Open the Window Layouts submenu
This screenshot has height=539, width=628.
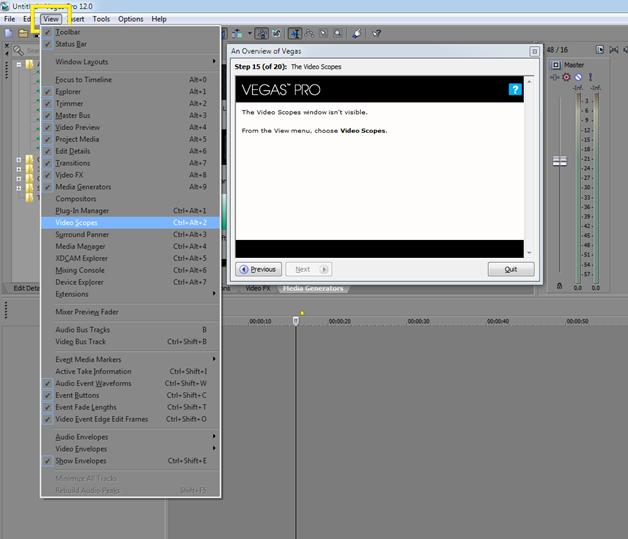[x=130, y=62]
